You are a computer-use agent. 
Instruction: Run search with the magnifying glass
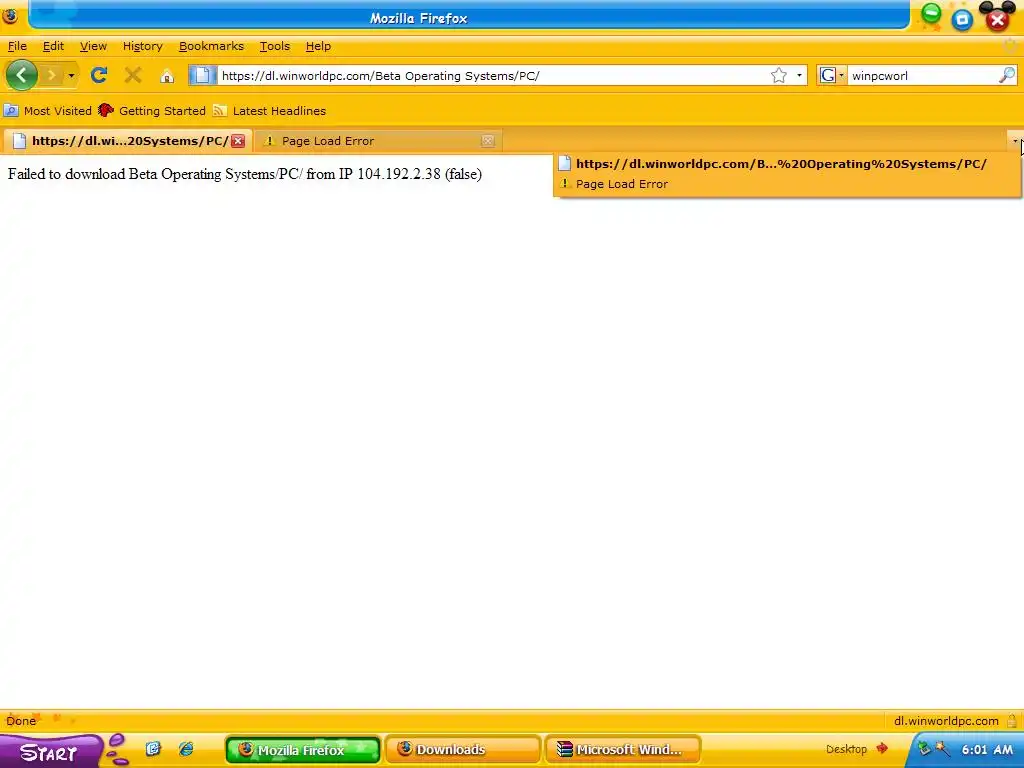pos(1007,75)
